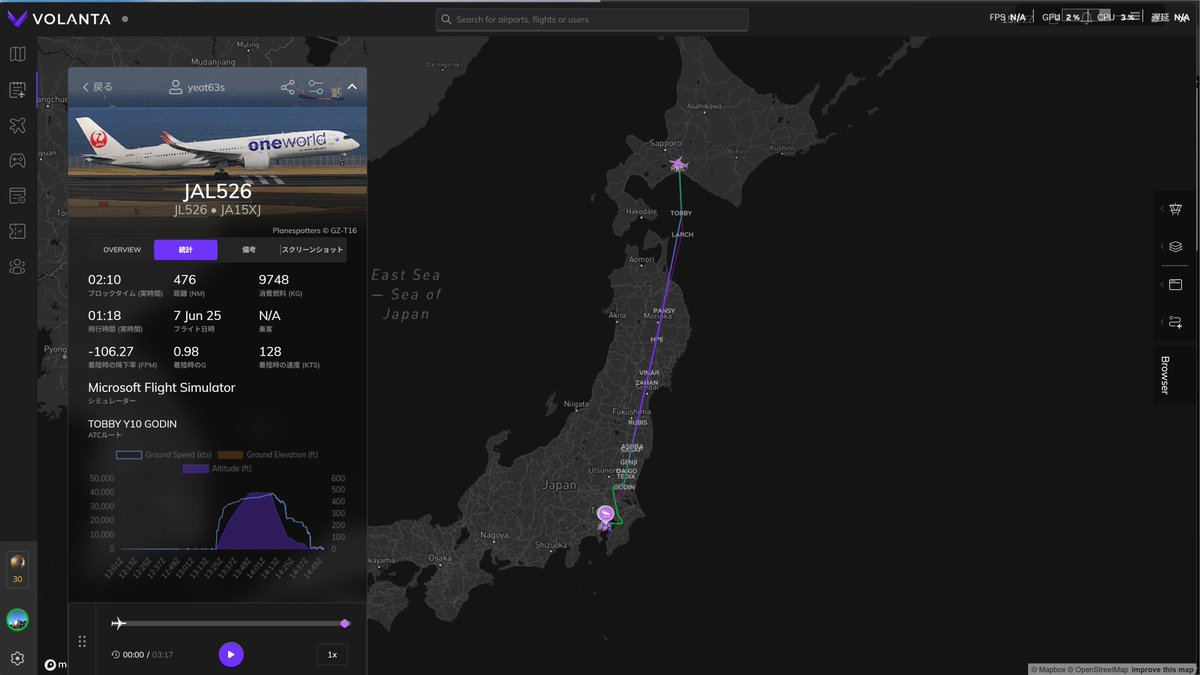The width and height of the screenshot is (1200, 675).
Task: Click the replay progress bar track
Action: pos(231,623)
